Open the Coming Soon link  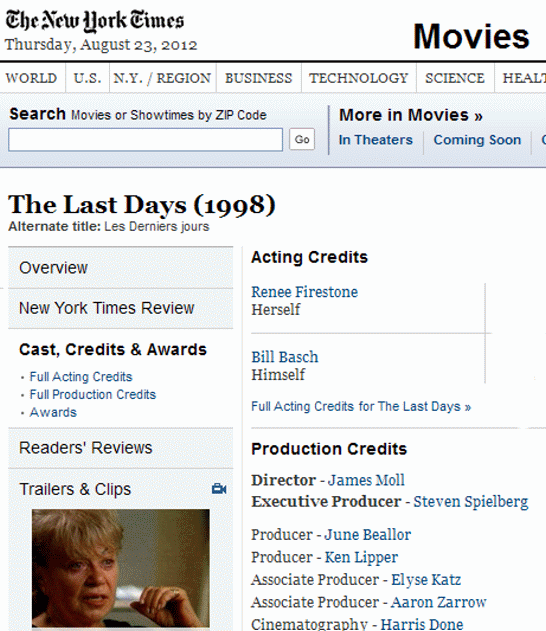point(477,140)
